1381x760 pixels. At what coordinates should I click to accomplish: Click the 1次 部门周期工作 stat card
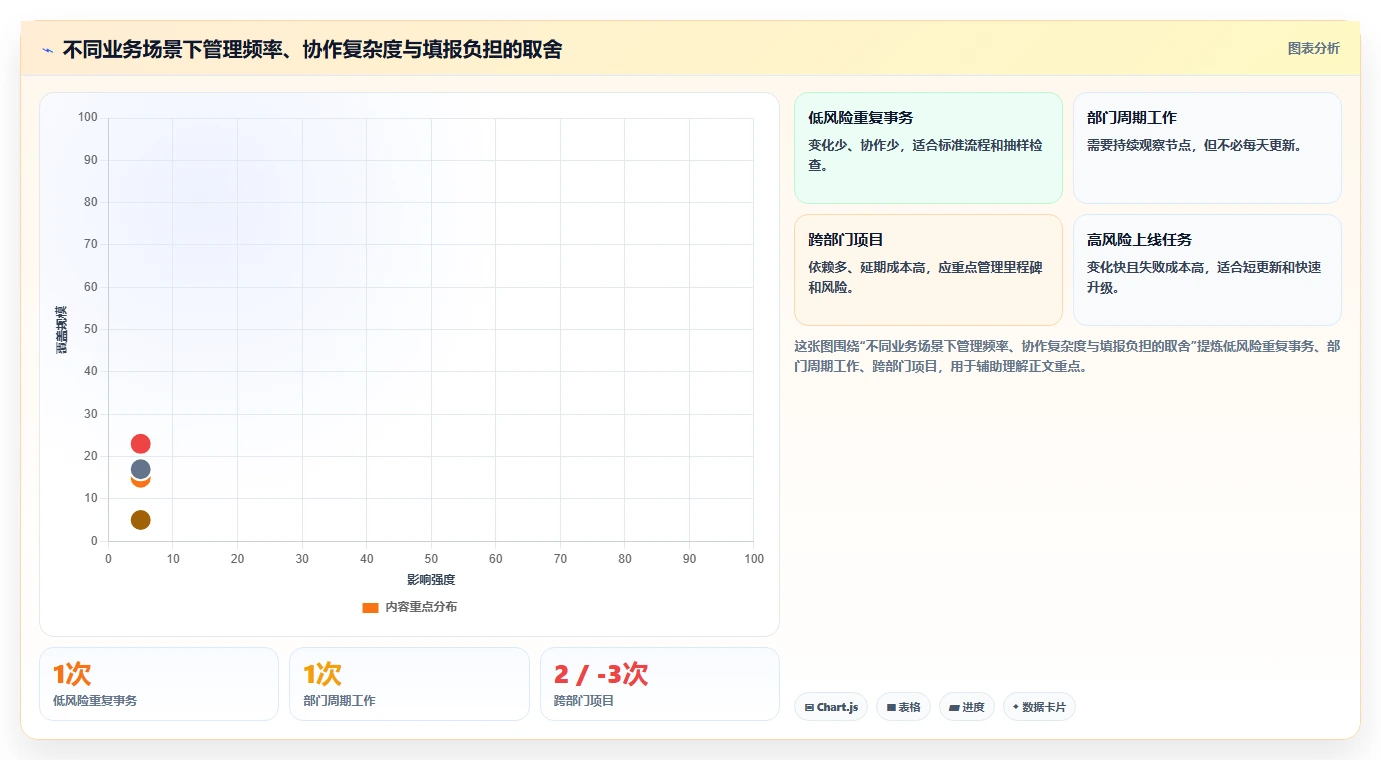[409, 684]
